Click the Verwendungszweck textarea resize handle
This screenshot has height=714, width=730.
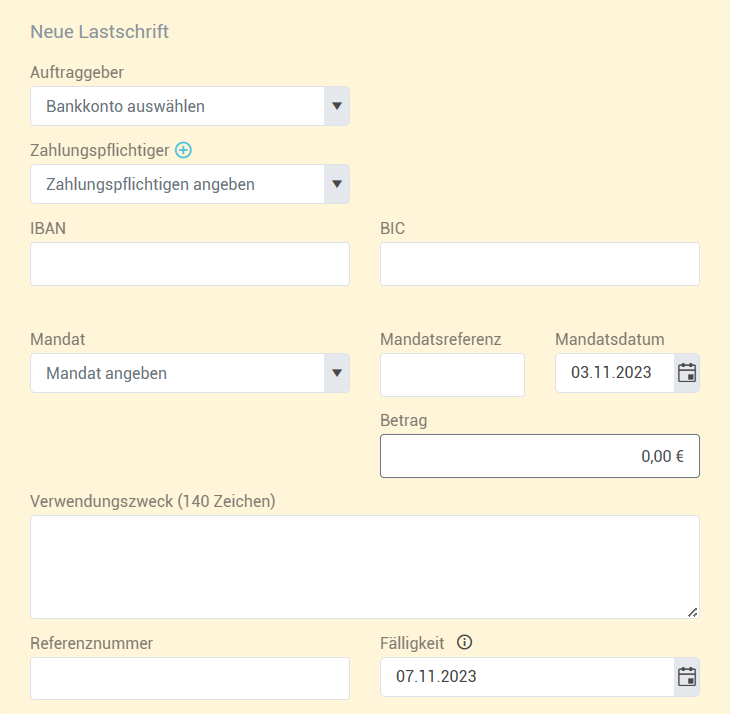point(692,613)
